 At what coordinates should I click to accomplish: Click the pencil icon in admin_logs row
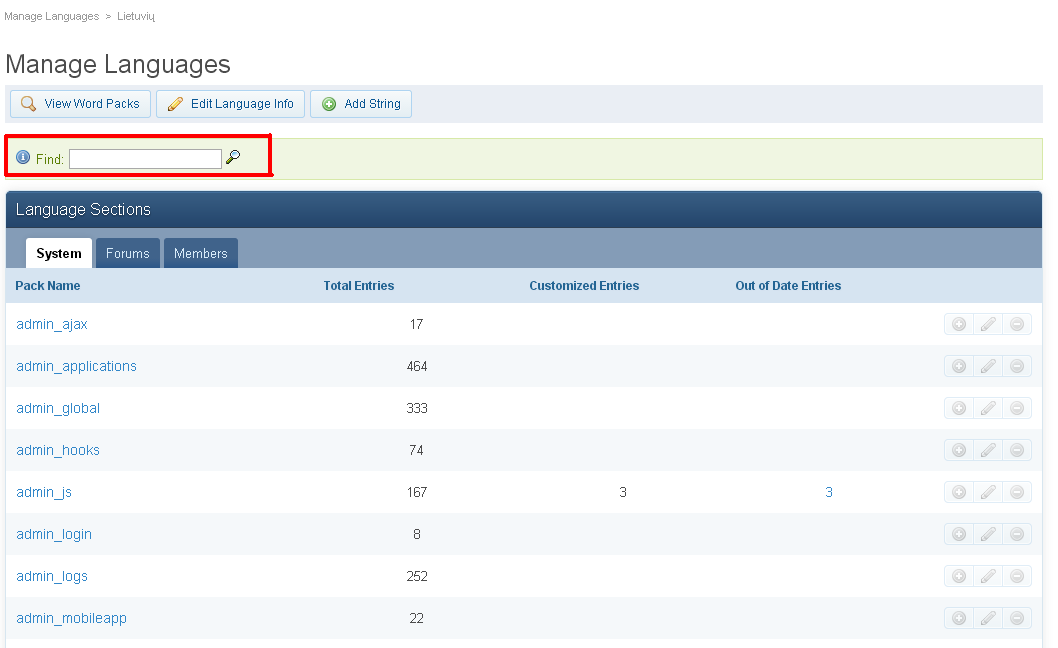pyautogui.click(x=988, y=576)
